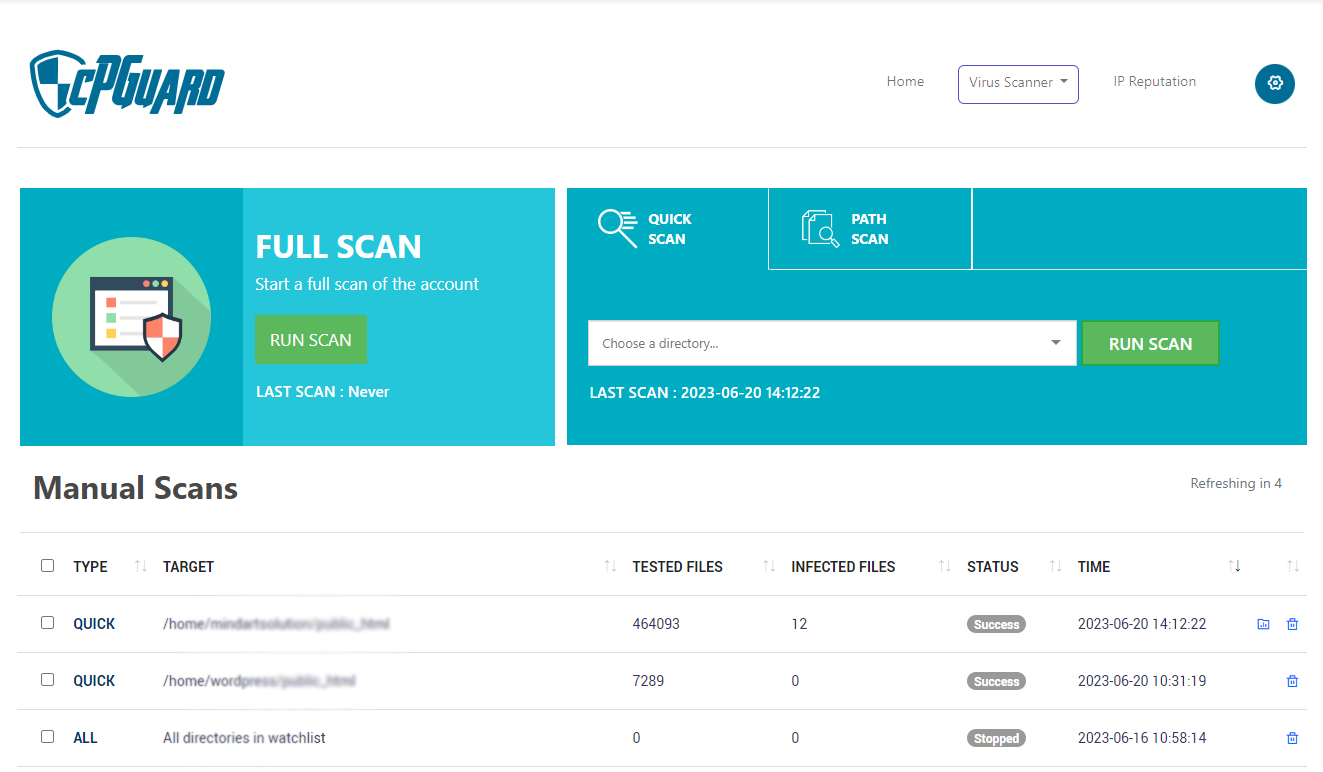The image size is (1323, 772).
Task: Switch to the Path Scan tab
Action: [x=870, y=229]
